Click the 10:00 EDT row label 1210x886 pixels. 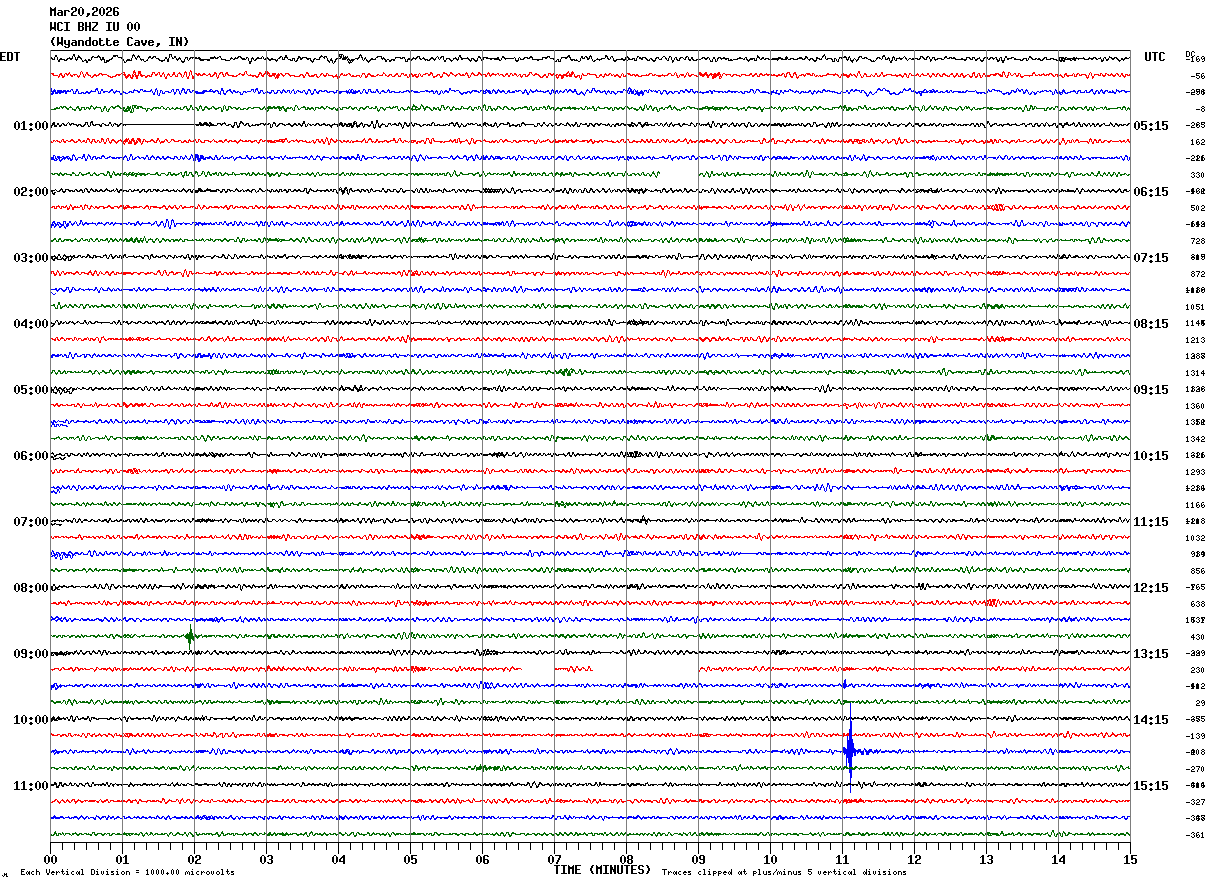pos(30,720)
